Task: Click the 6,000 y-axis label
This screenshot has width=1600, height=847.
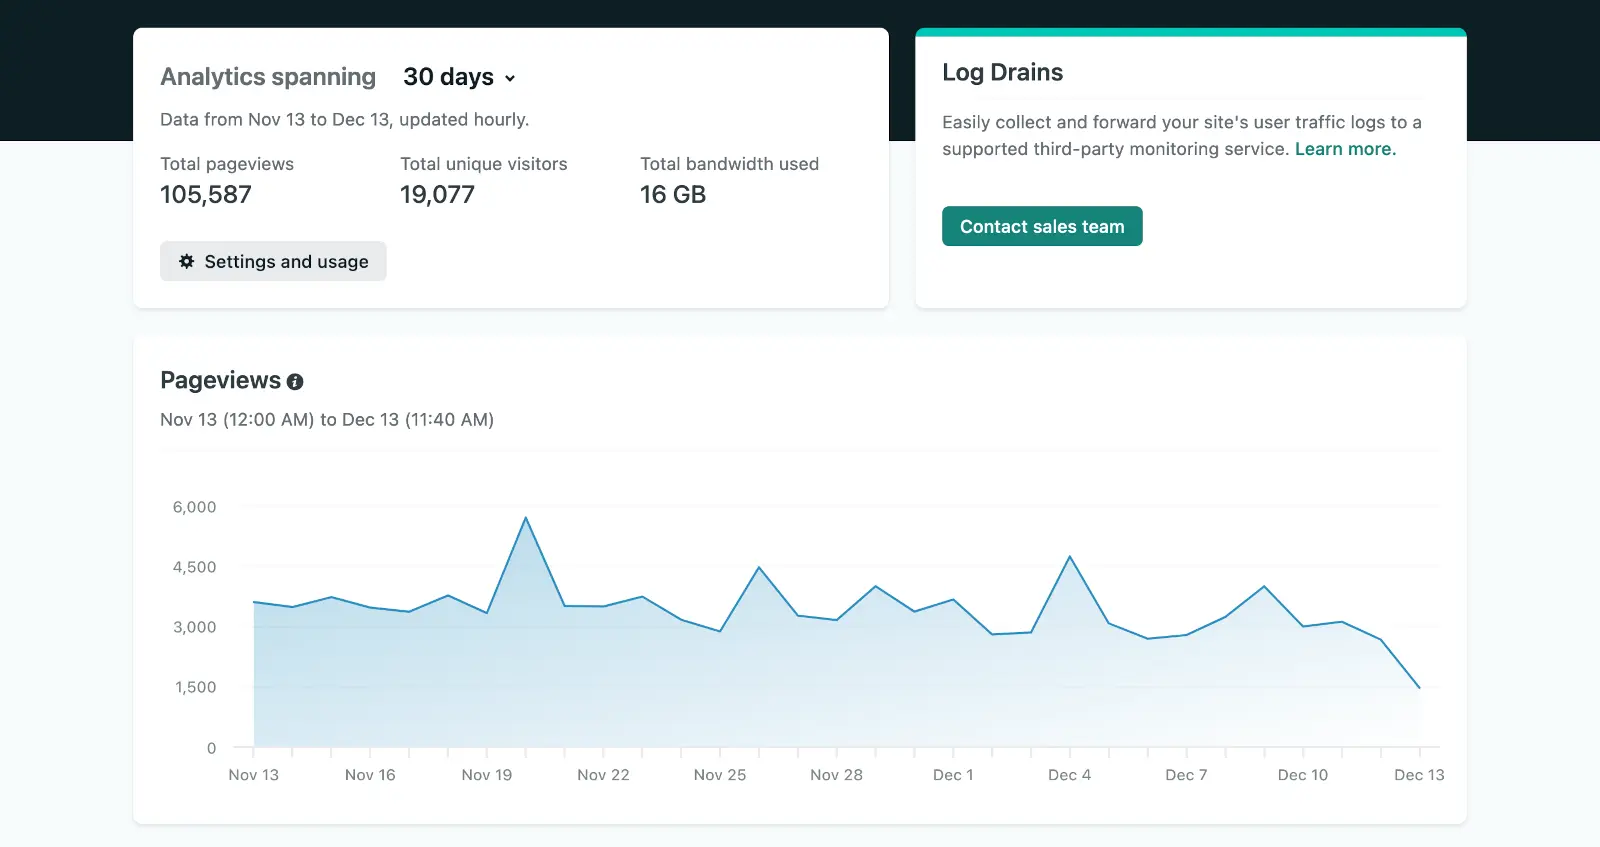Action: (x=194, y=507)
